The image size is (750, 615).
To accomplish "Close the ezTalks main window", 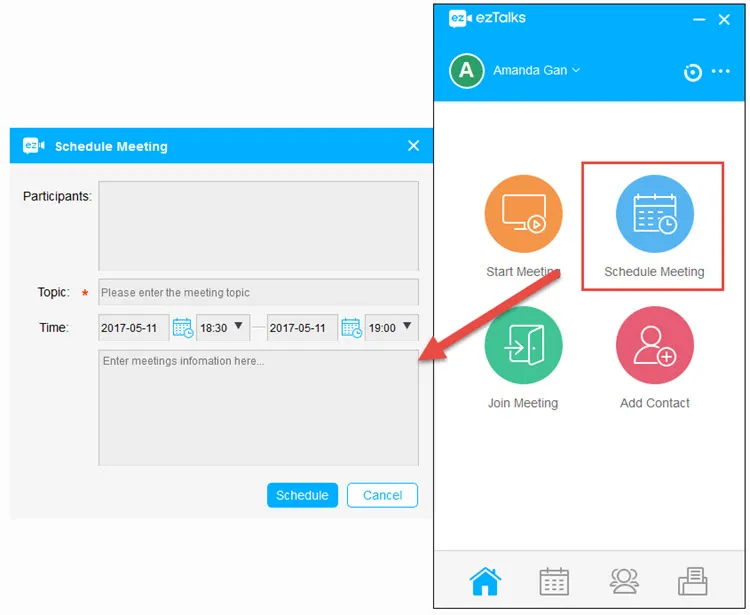I will pos(724,20).
